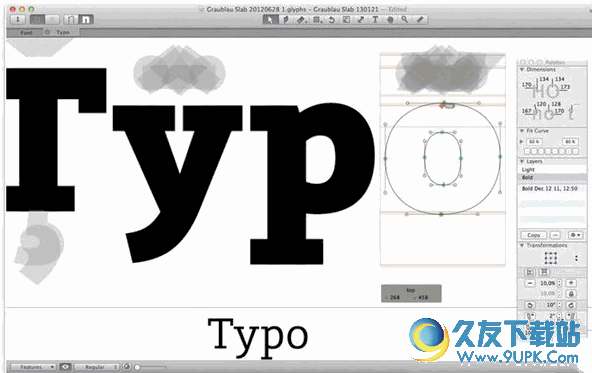Image resolution: width=592 pixels, height=373 pixels.
Task: Open the Layers gear action menu
Action: click(x=576, y=235)
